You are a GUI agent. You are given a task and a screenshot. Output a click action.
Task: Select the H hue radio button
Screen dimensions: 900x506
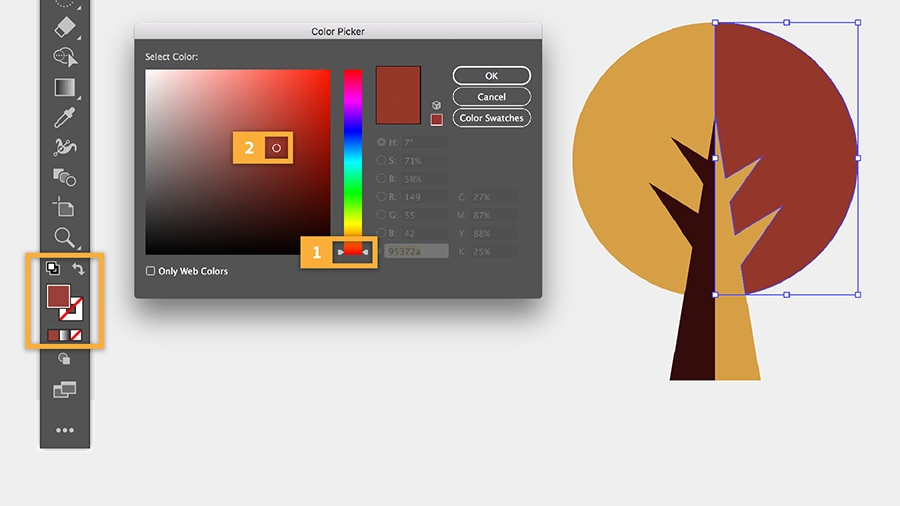point(381,142)
